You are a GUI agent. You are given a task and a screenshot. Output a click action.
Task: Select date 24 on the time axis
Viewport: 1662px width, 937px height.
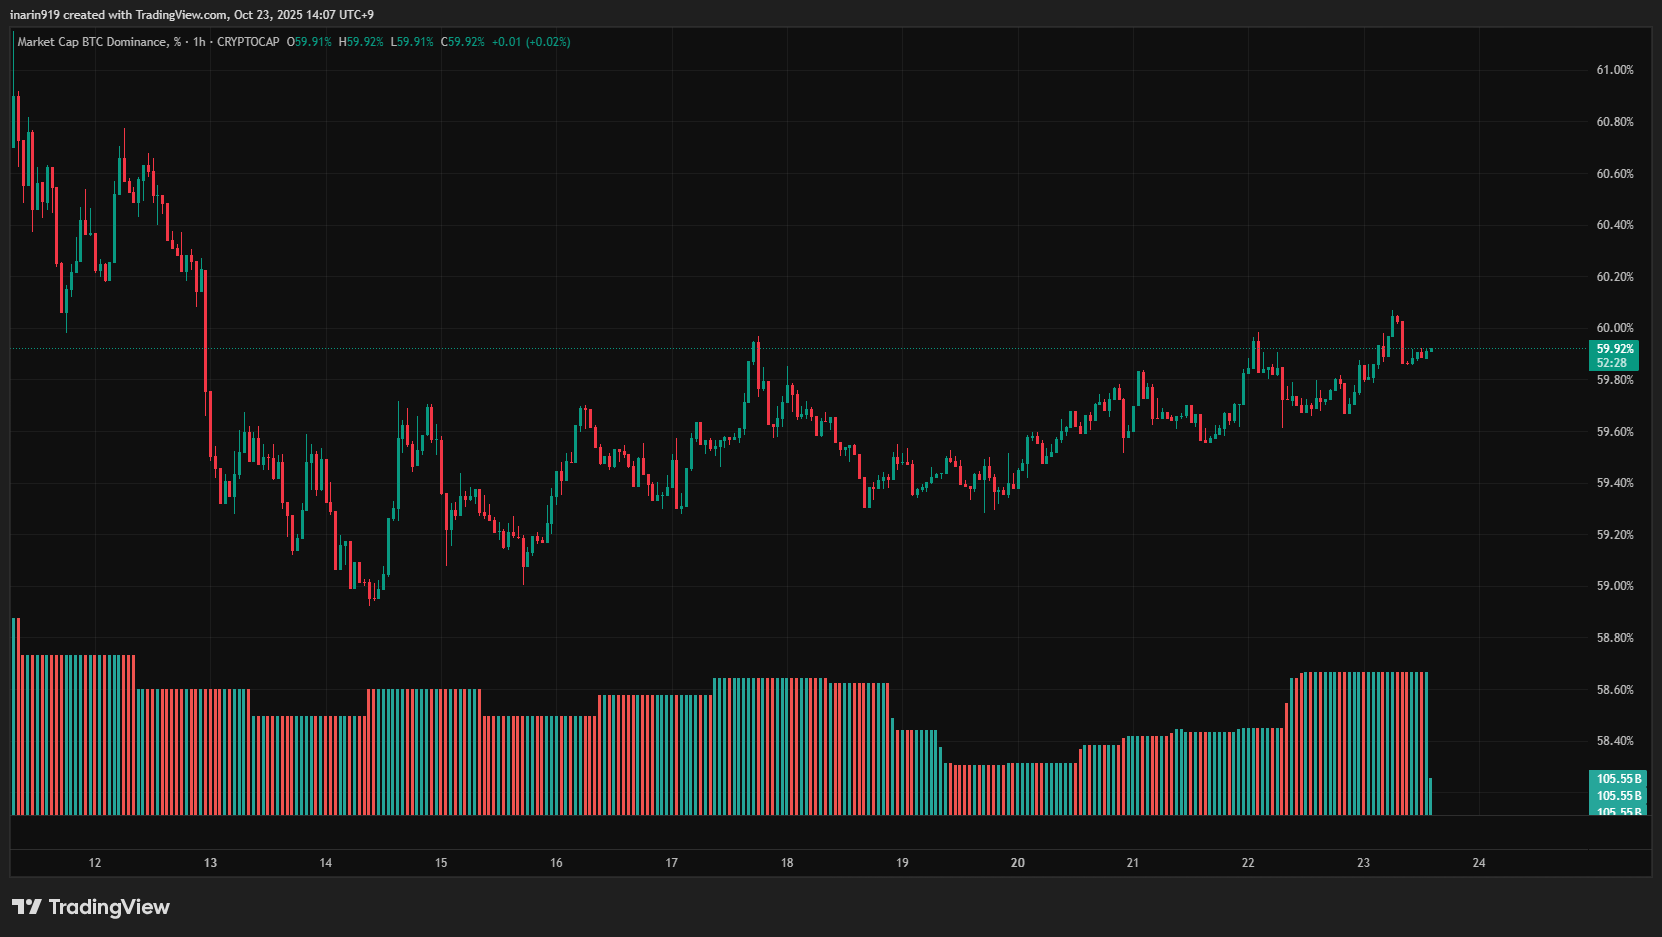pos(1479,863)
